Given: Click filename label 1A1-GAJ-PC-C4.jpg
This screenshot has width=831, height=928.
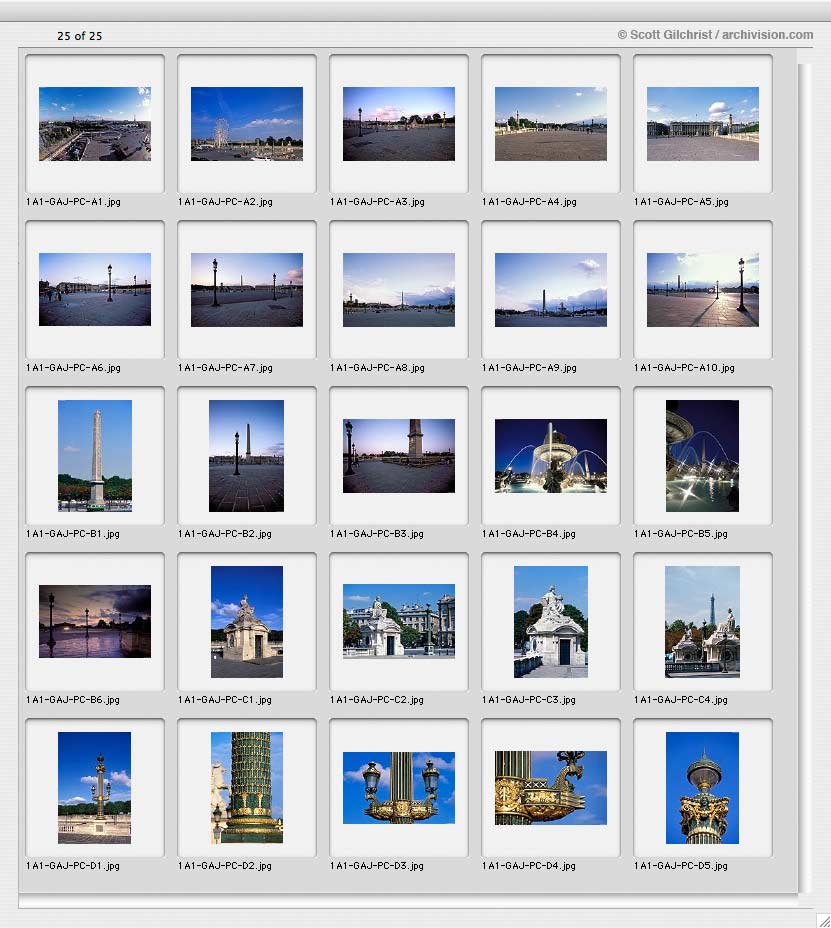Looking at the screenshot, I should 681,700.
